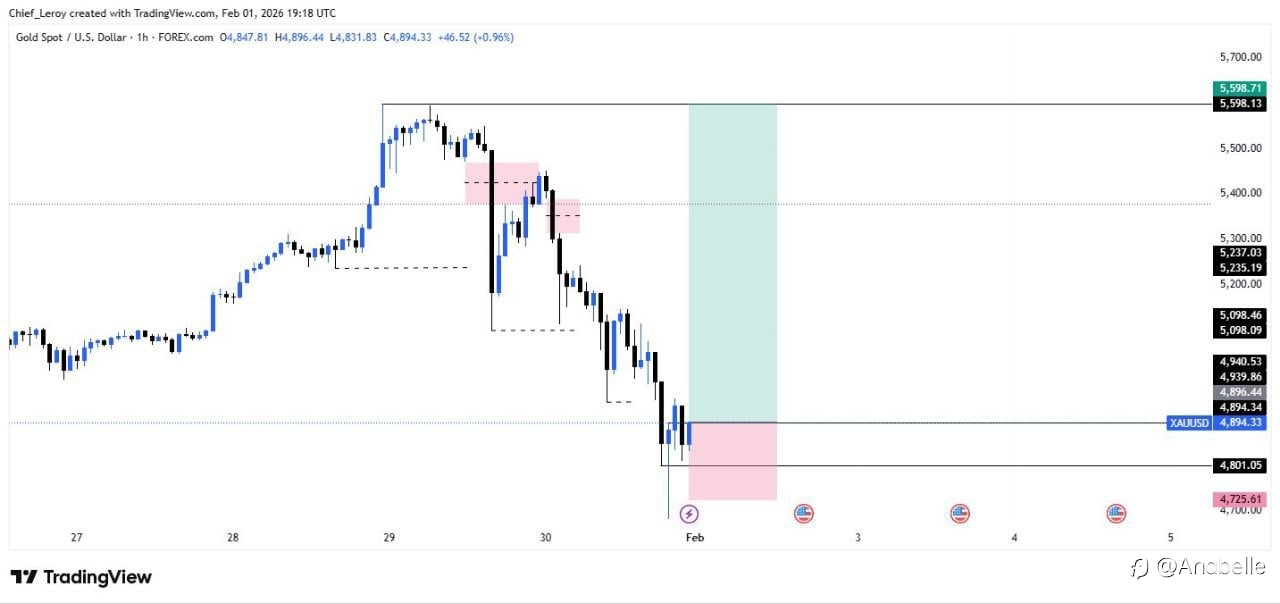This screenshot has width=1280, height=604.
Task: Open the US flag event nearest Feb
Action: click(803, 514)
